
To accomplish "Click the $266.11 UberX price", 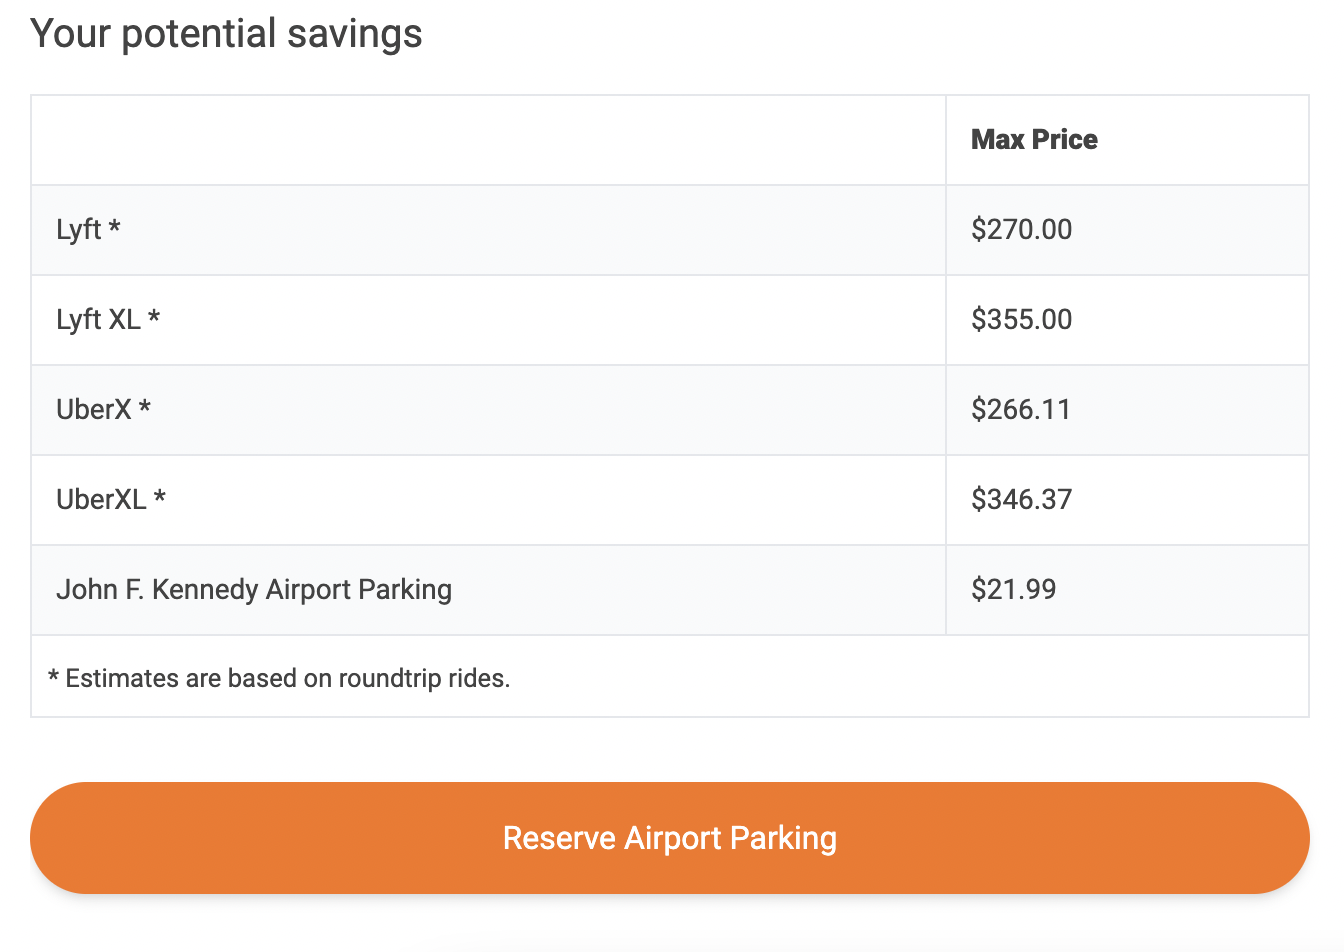I will (1020, 410).
